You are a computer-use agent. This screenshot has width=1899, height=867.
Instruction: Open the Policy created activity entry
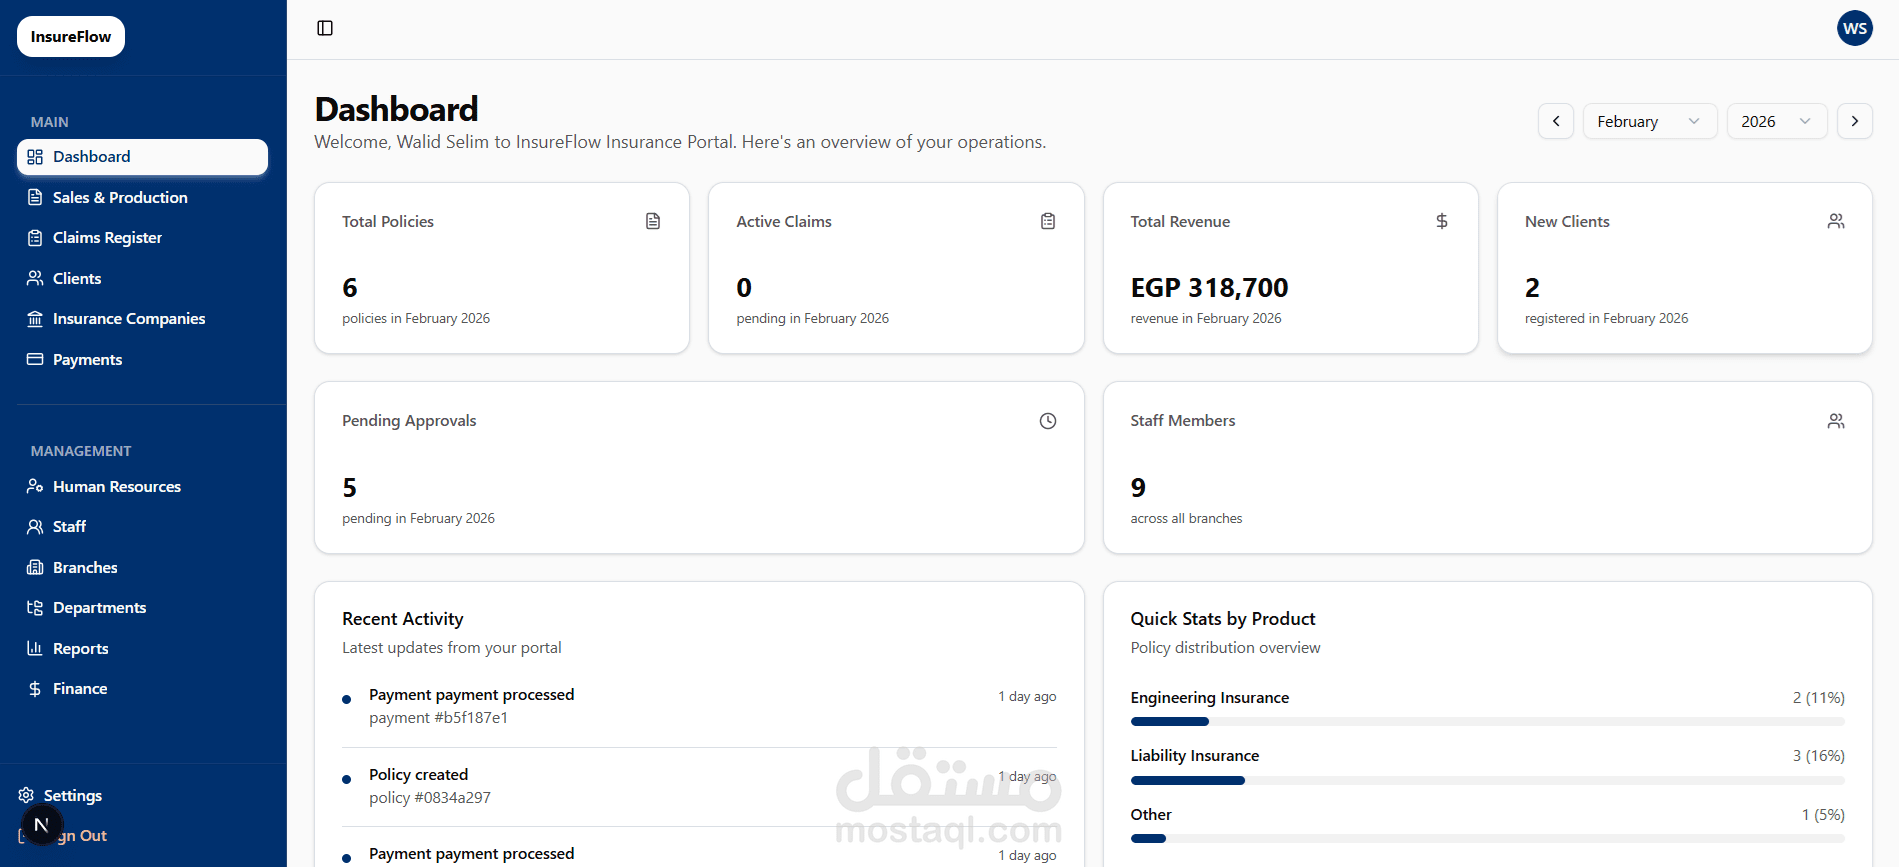click(x=418, y=775)
